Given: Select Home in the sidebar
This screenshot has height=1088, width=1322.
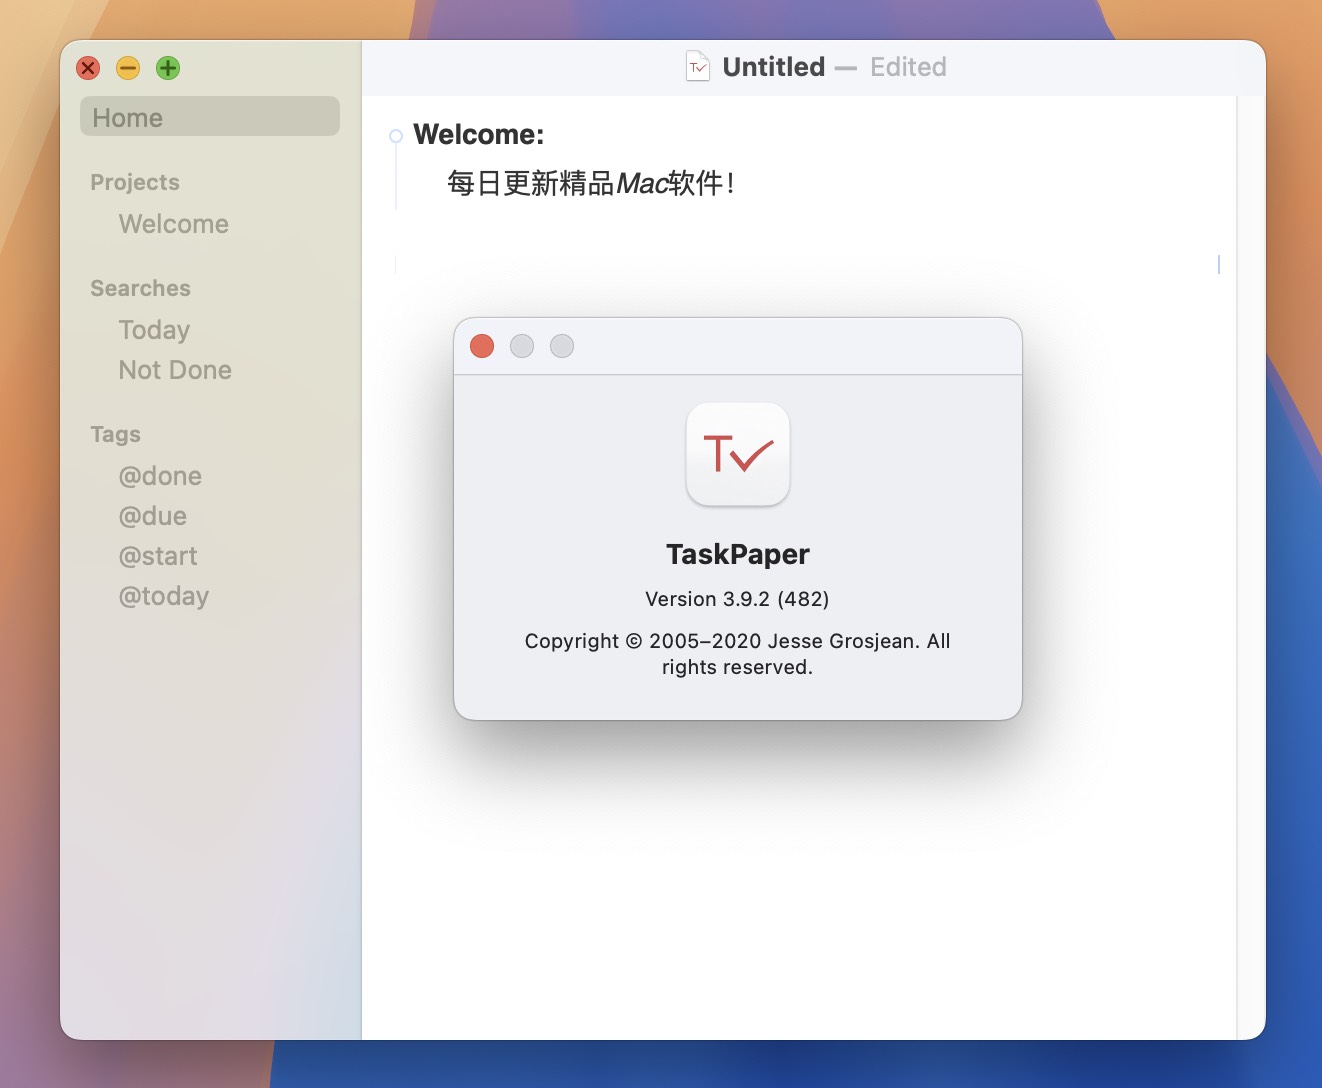Looking at the screenshot, I should 210,117.
